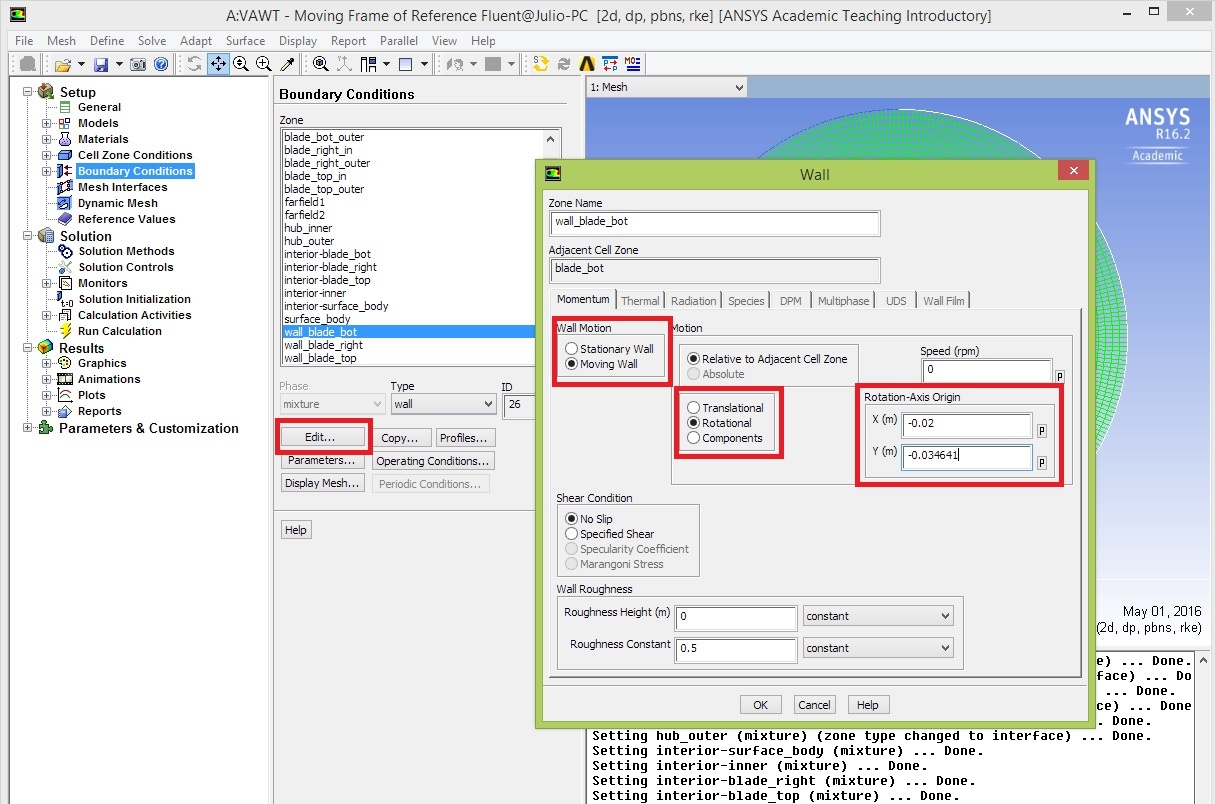Select Moving Wall radio button
The image size is (1215, 804).
click(x=571, y=364)
